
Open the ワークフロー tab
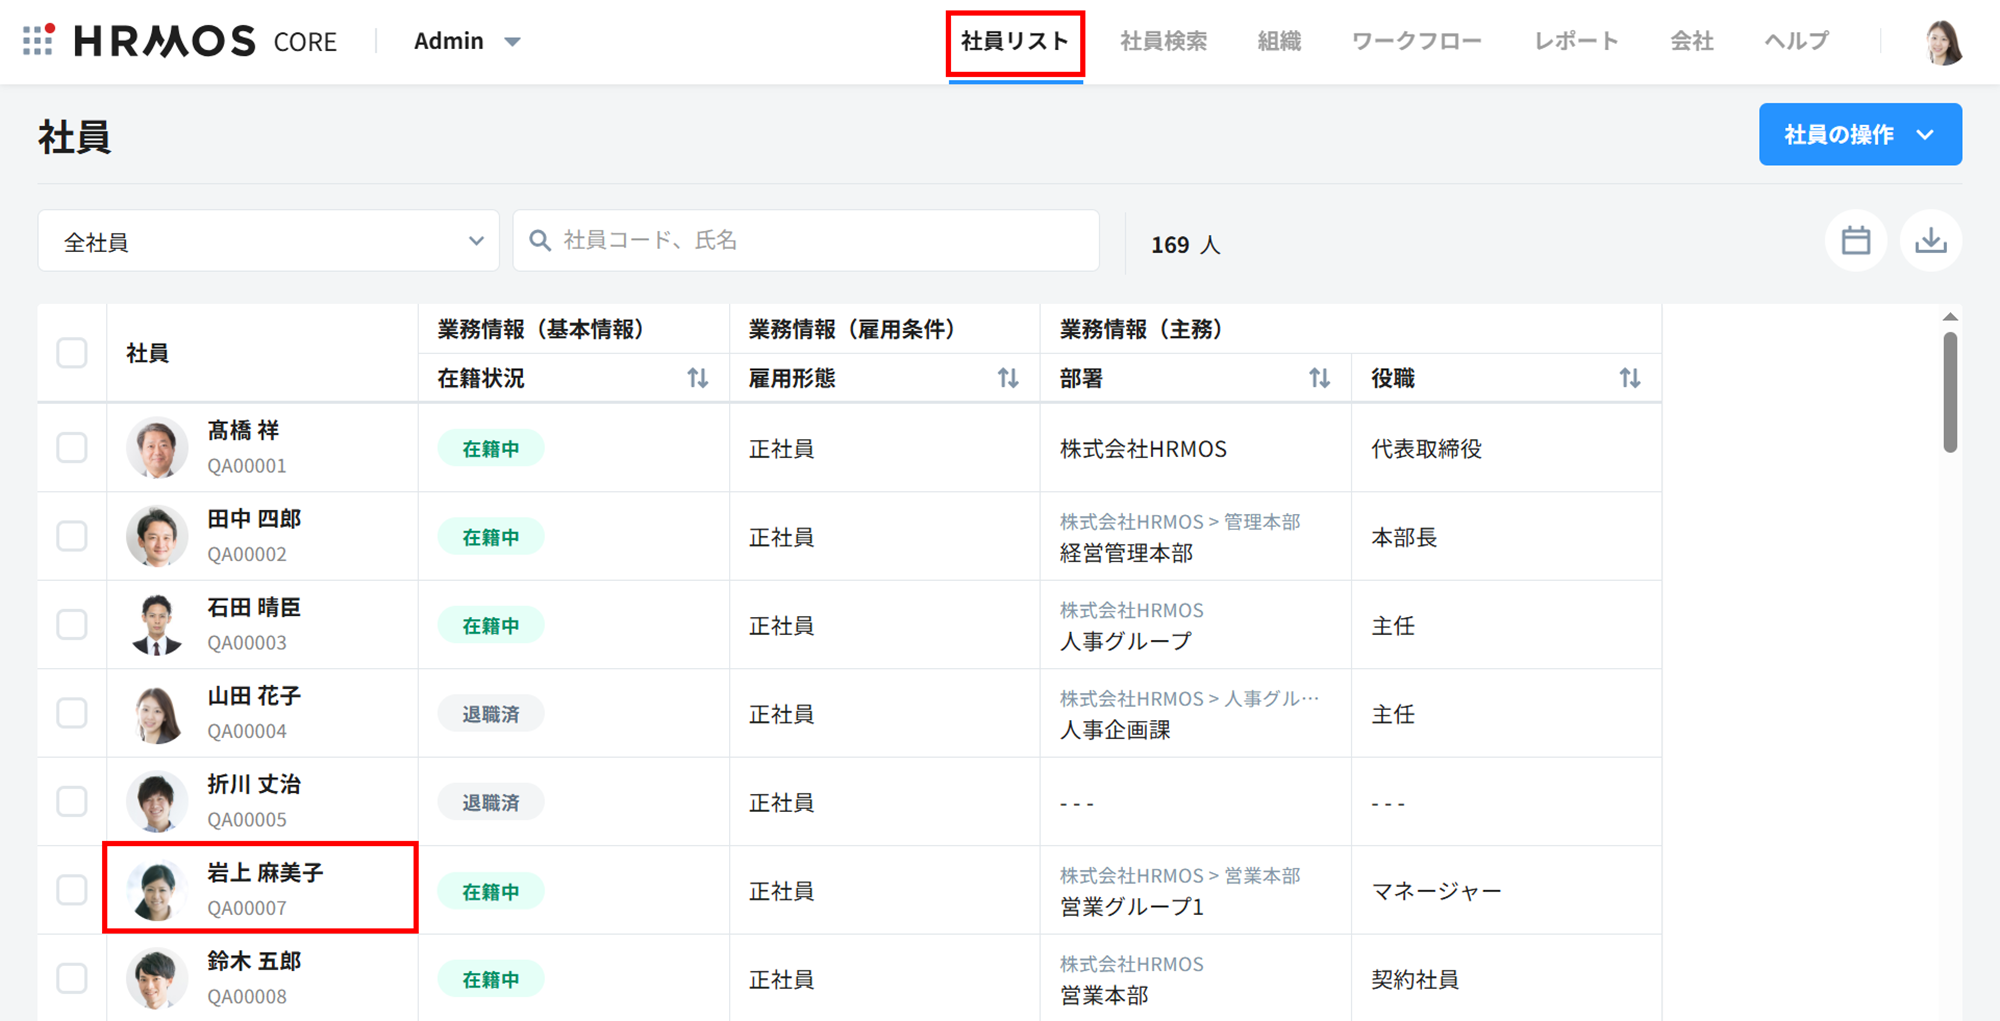[x=1416, y=41]
